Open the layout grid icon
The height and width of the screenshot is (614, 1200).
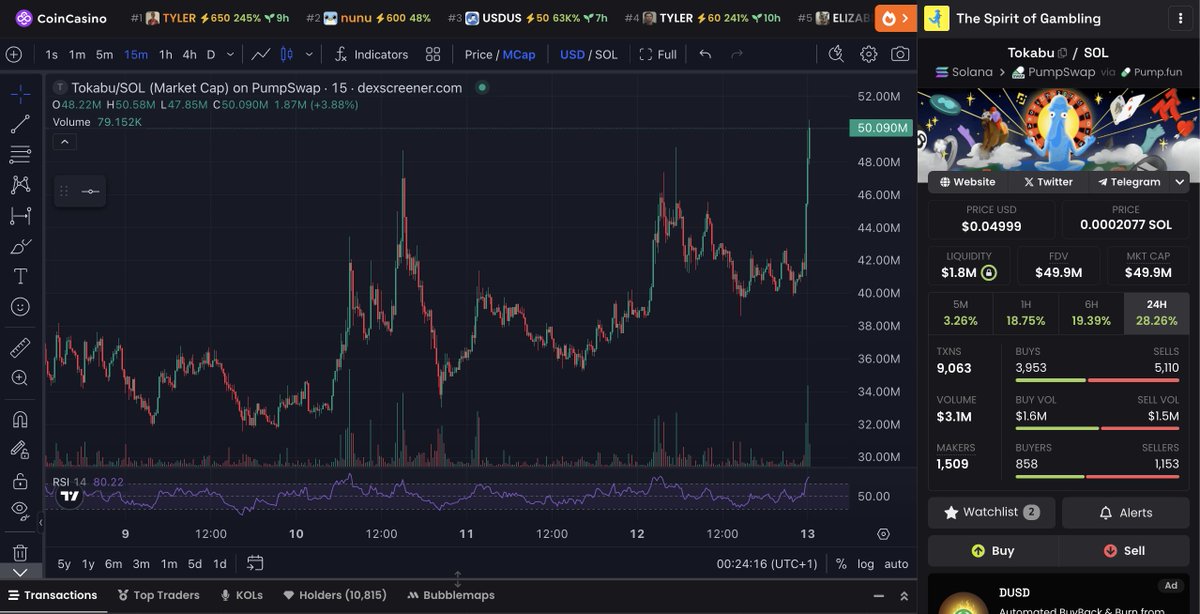click(x=433, y=54)
